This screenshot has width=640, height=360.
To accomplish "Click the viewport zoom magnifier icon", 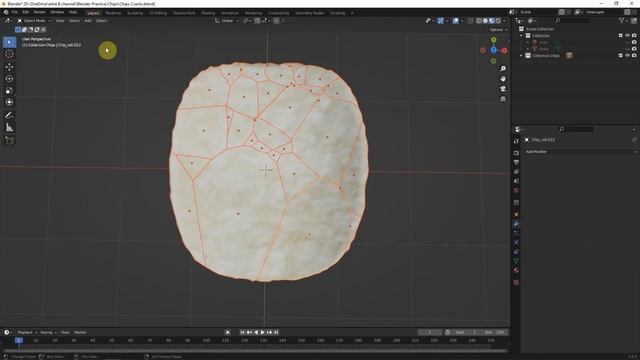I will coord(503,69).
